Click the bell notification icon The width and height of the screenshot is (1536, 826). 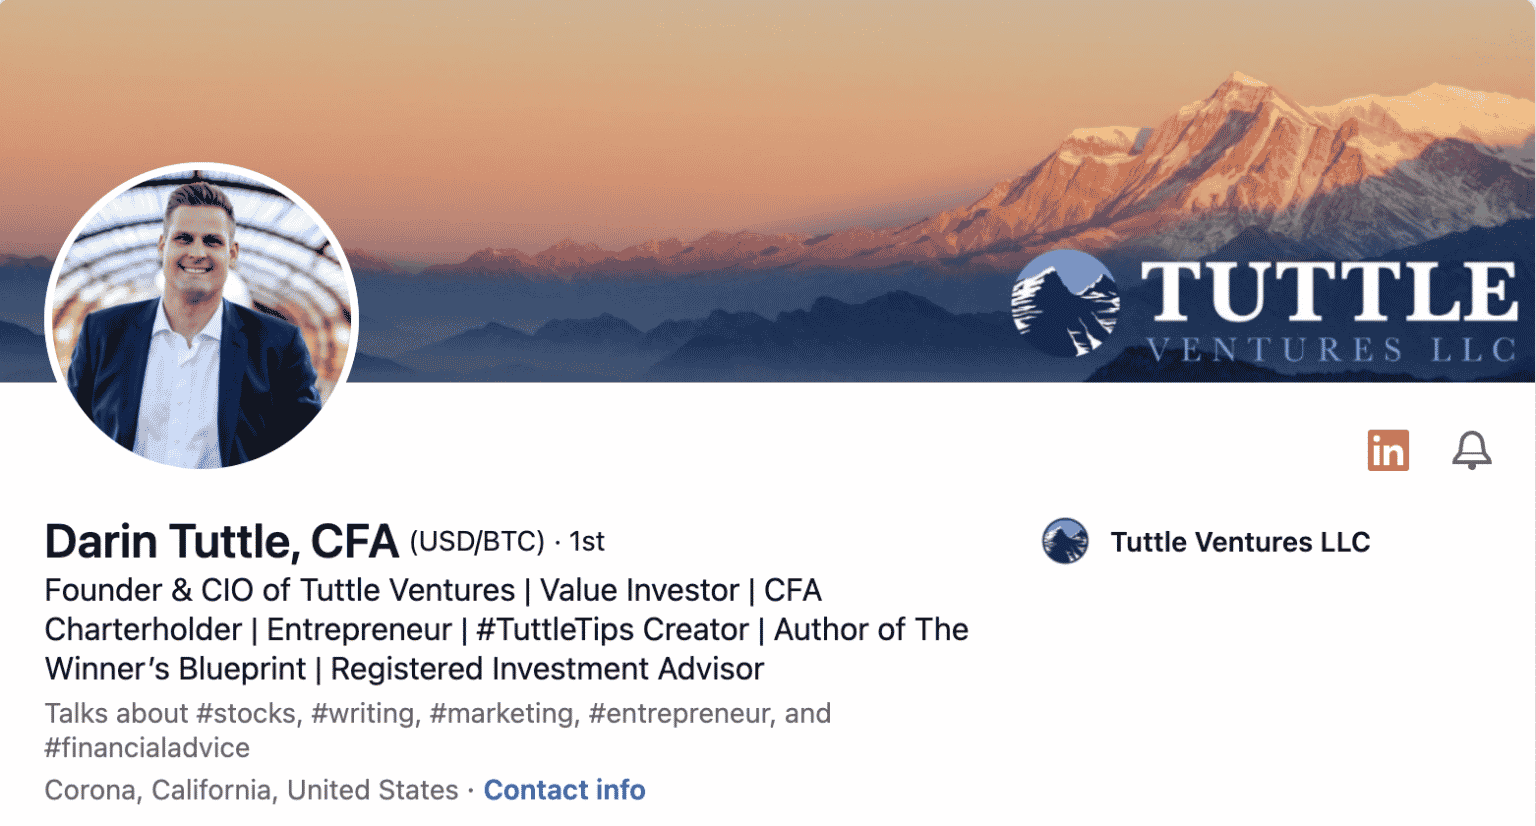(1471, 451)
